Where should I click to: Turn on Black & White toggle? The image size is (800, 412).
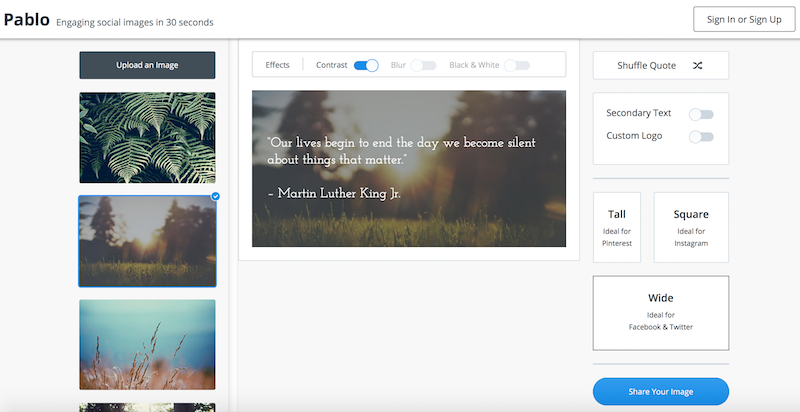tap(516, 65)
